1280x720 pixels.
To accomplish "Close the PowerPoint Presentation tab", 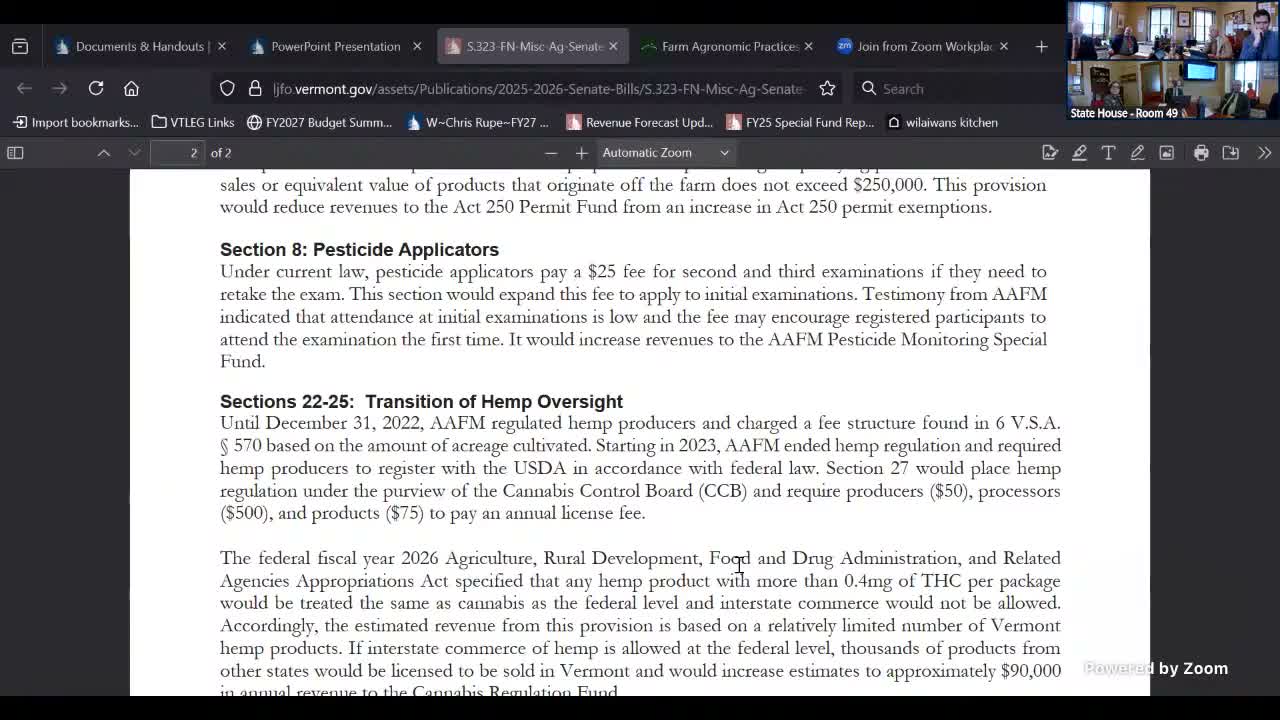I will point(417,46).
